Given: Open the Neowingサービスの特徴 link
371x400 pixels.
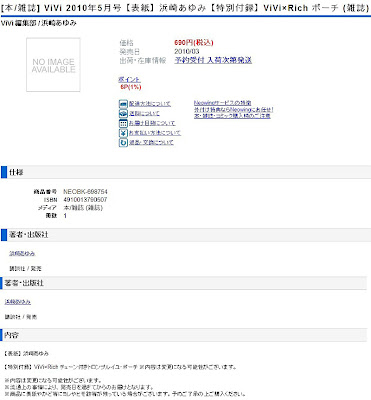Looking at the screenshot, I should [x=222, y=103].
